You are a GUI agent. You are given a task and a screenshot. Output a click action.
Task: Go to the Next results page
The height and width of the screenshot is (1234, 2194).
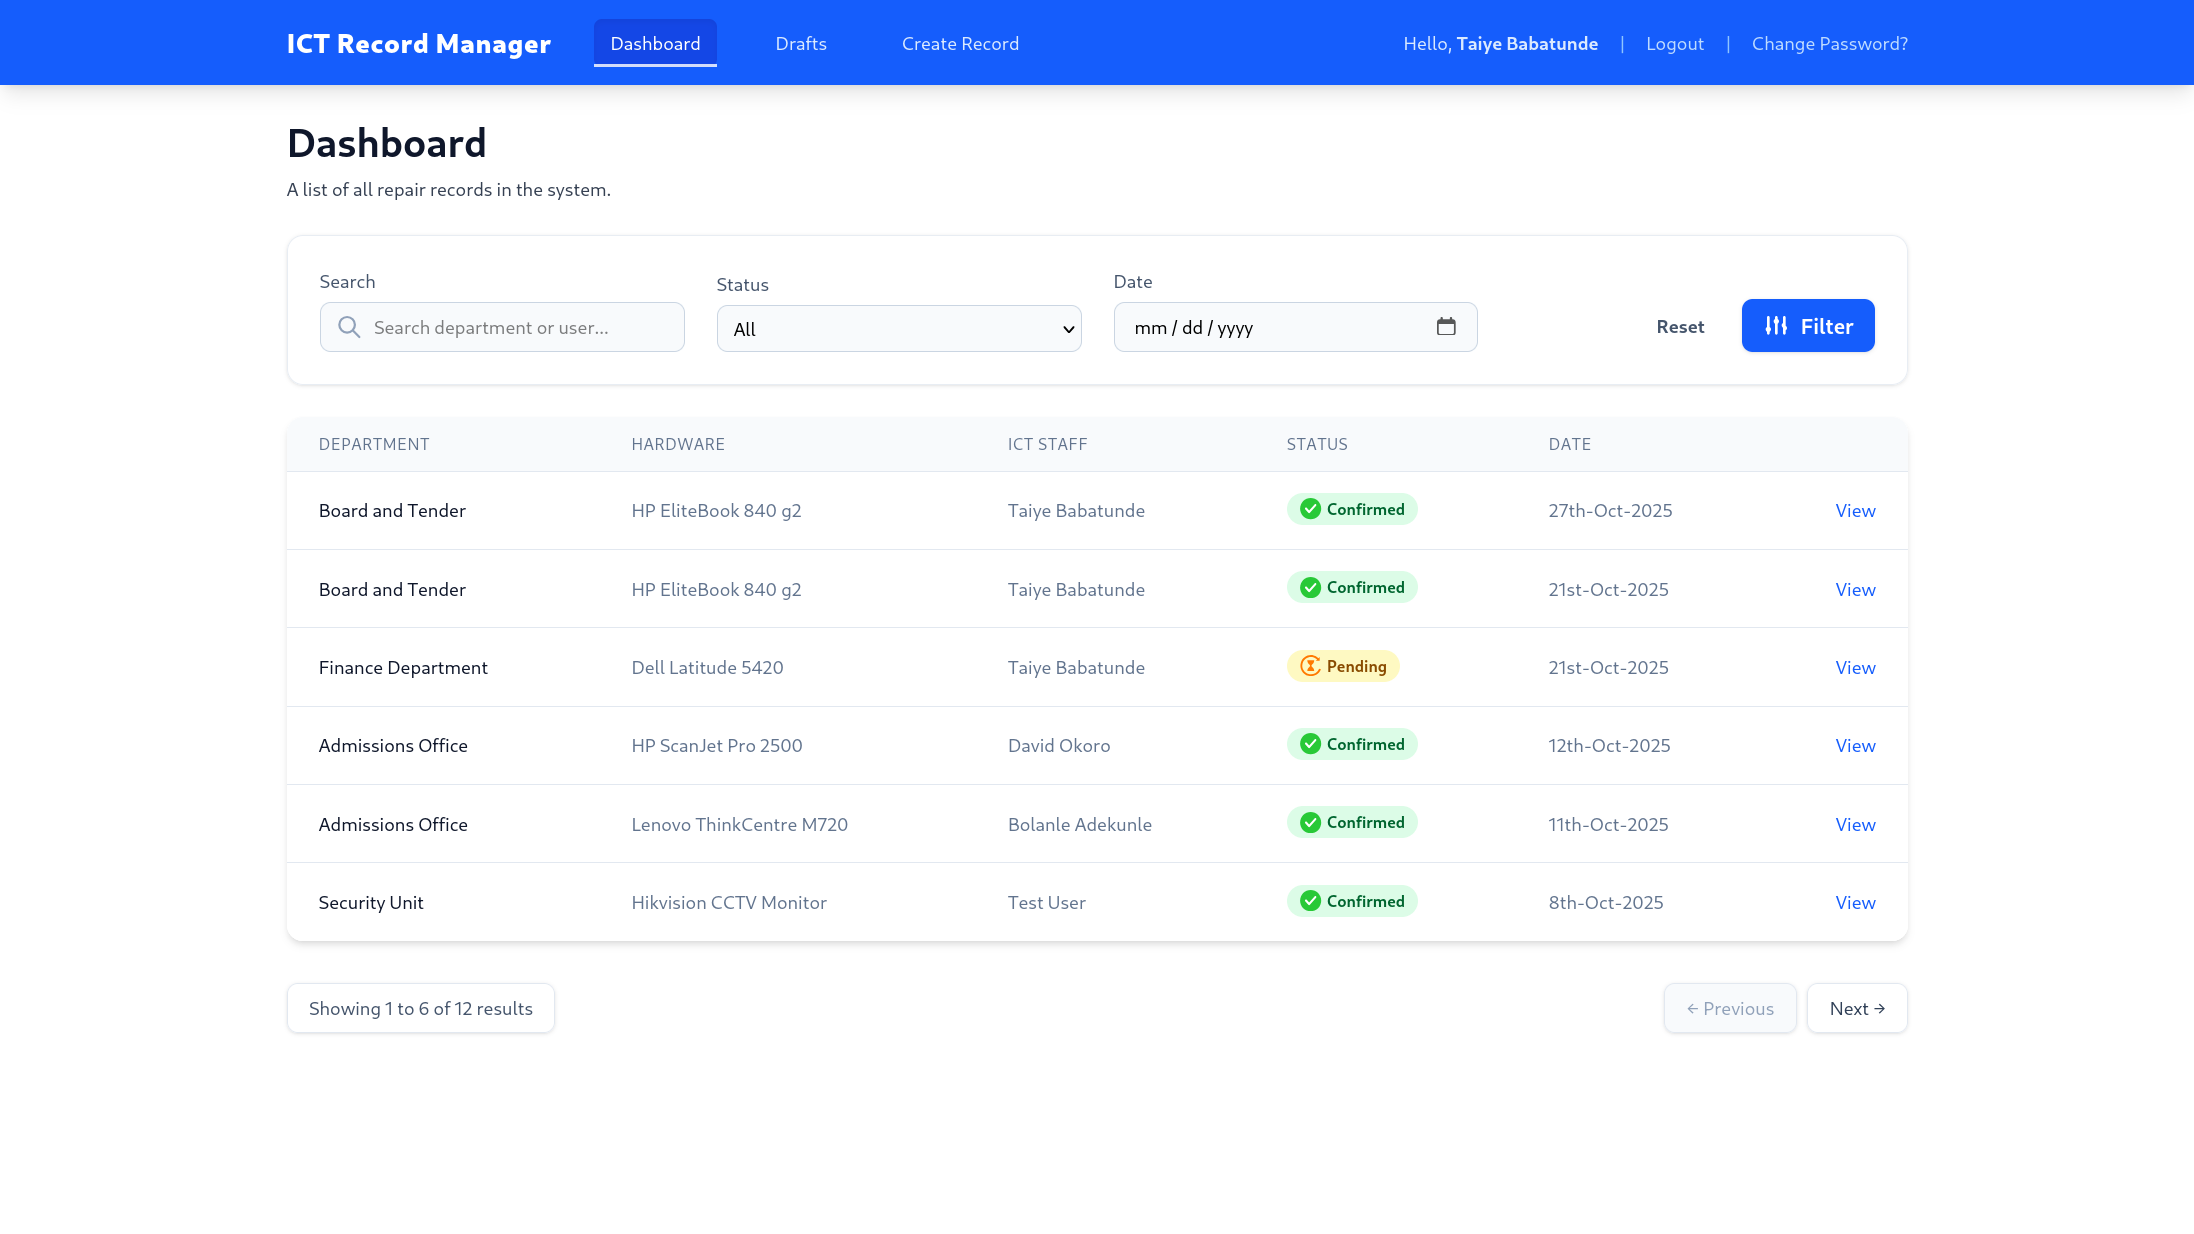coord(1856,1008)
